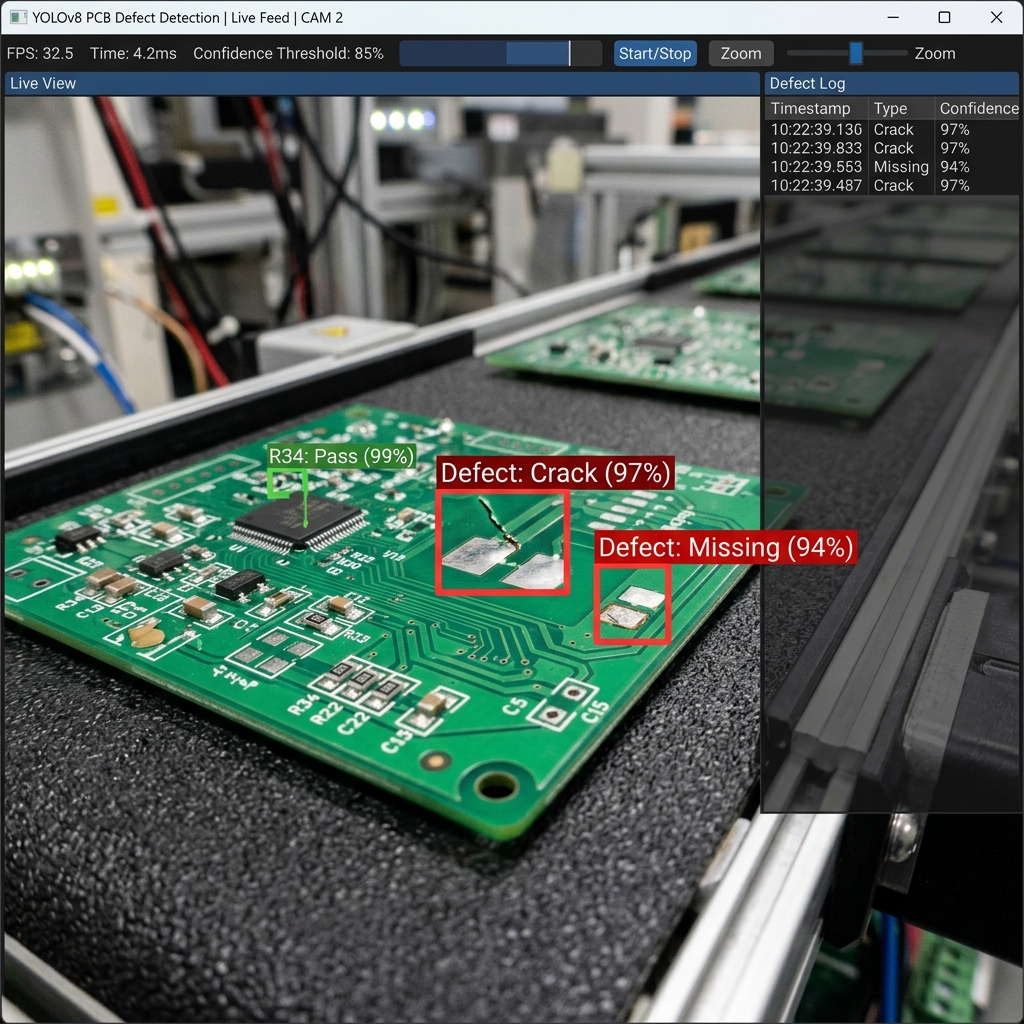
Task: Click the 'R34: Pass (99%)' label
Action: point(342,456)
